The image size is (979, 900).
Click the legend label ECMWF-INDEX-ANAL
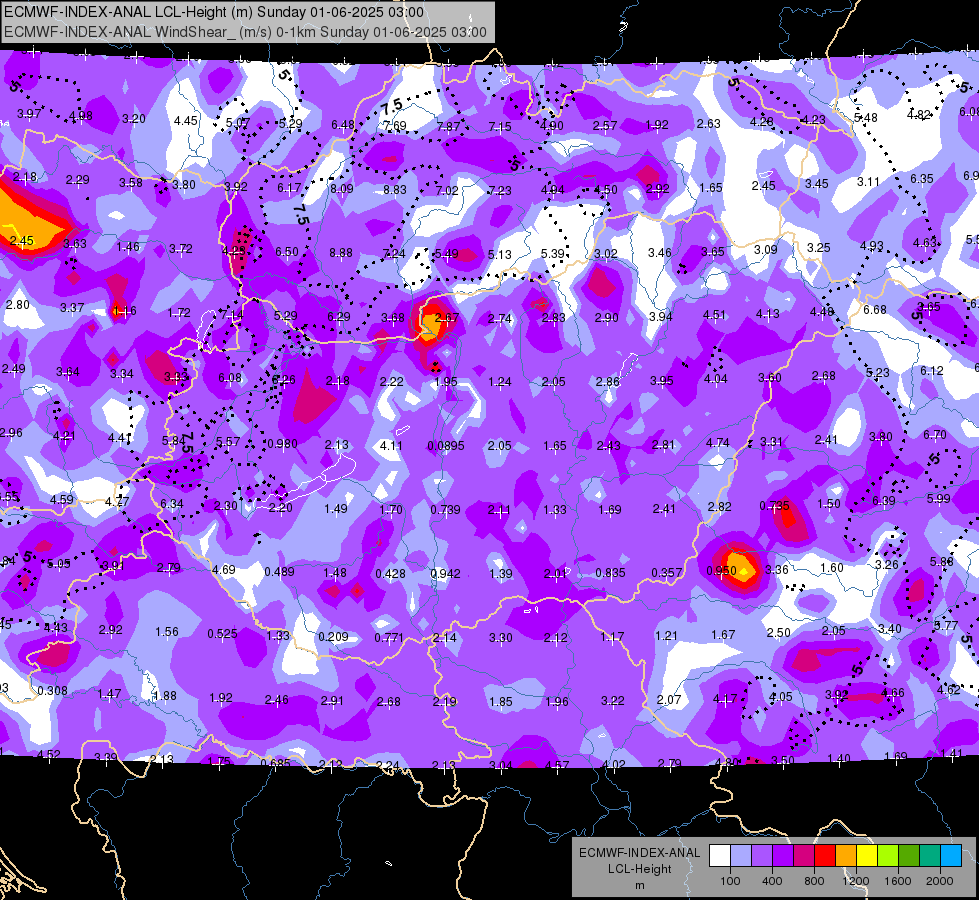tap(639, 853)
